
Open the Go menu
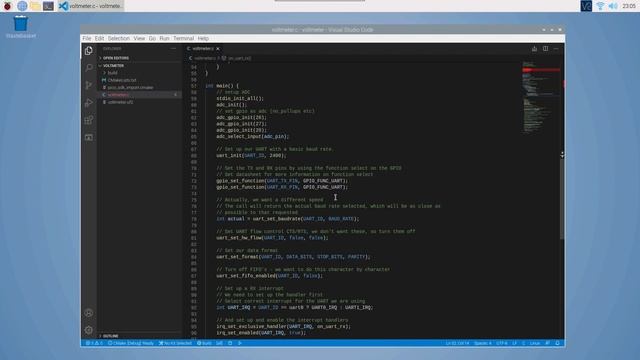[x=152, y=38]
